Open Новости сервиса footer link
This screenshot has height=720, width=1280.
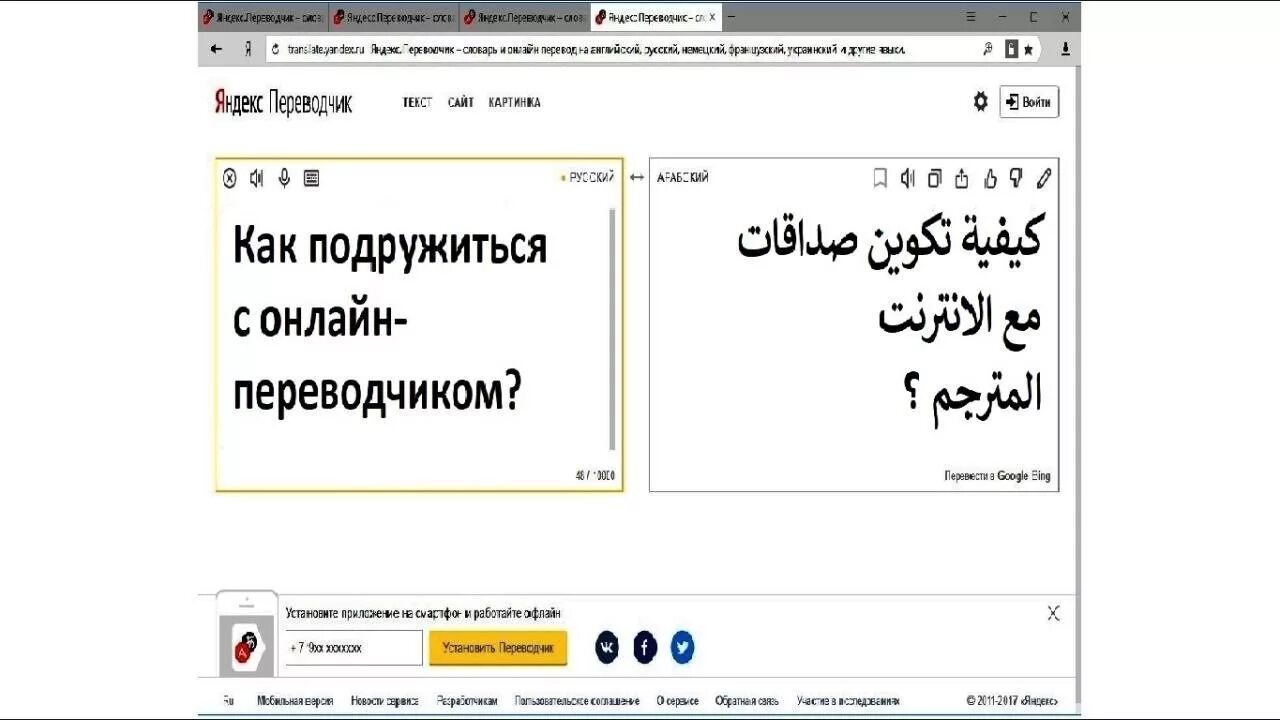tap(384, 701)
